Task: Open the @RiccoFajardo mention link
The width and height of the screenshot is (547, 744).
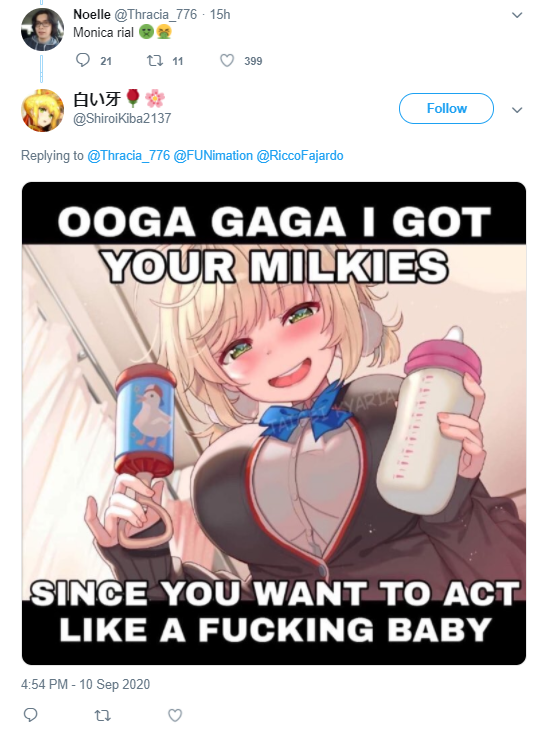Action: click(x=300, y=156)
